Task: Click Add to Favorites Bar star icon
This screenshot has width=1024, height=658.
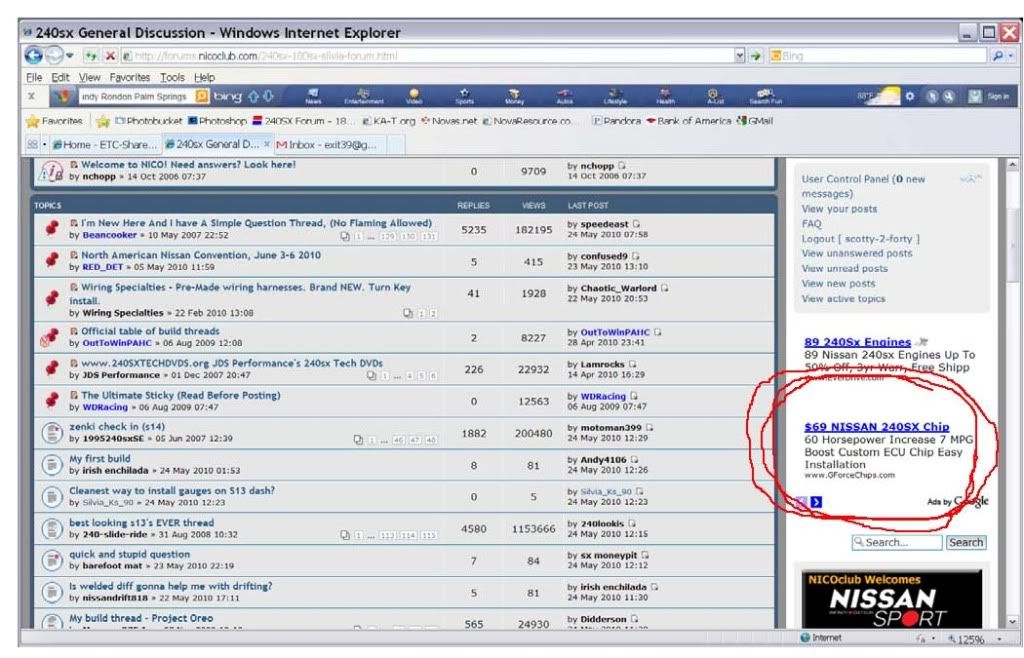Action: pyautogui.click(x=103, y=121)
